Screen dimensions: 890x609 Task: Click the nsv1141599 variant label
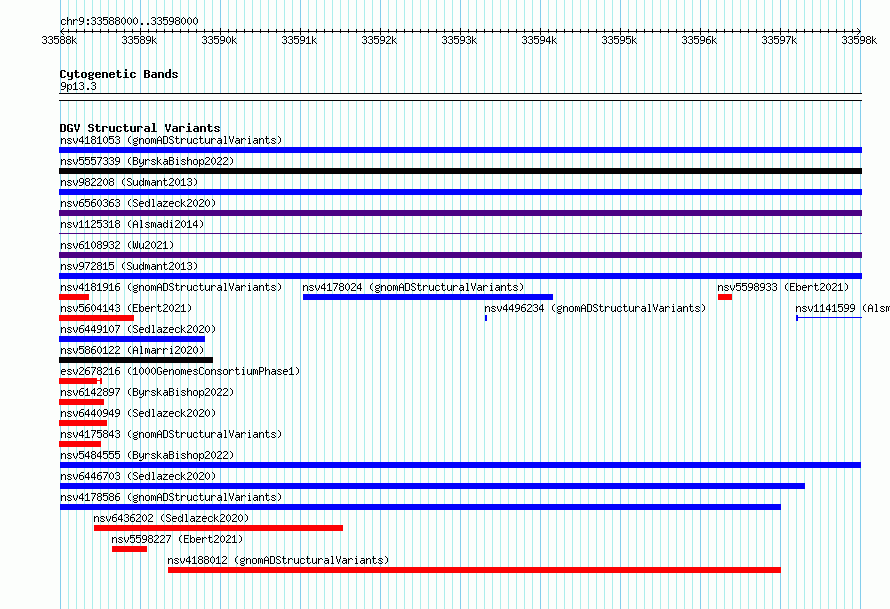click(x=842, y=308)
